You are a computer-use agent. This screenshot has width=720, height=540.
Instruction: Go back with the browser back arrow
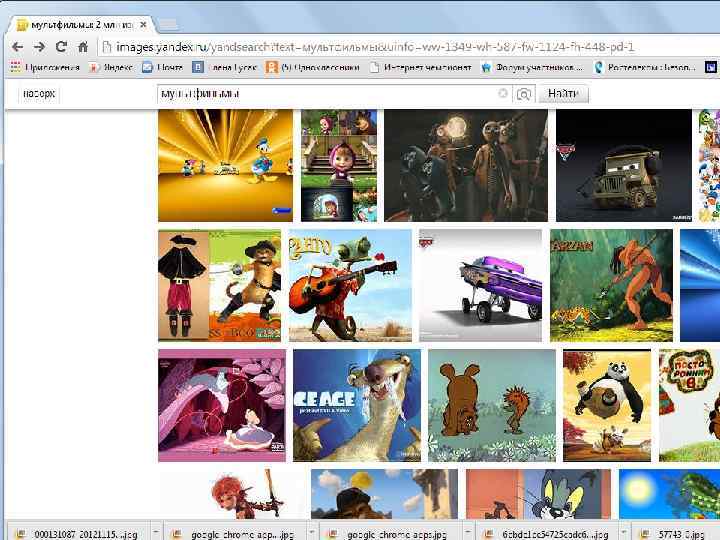tap(17, 47)
